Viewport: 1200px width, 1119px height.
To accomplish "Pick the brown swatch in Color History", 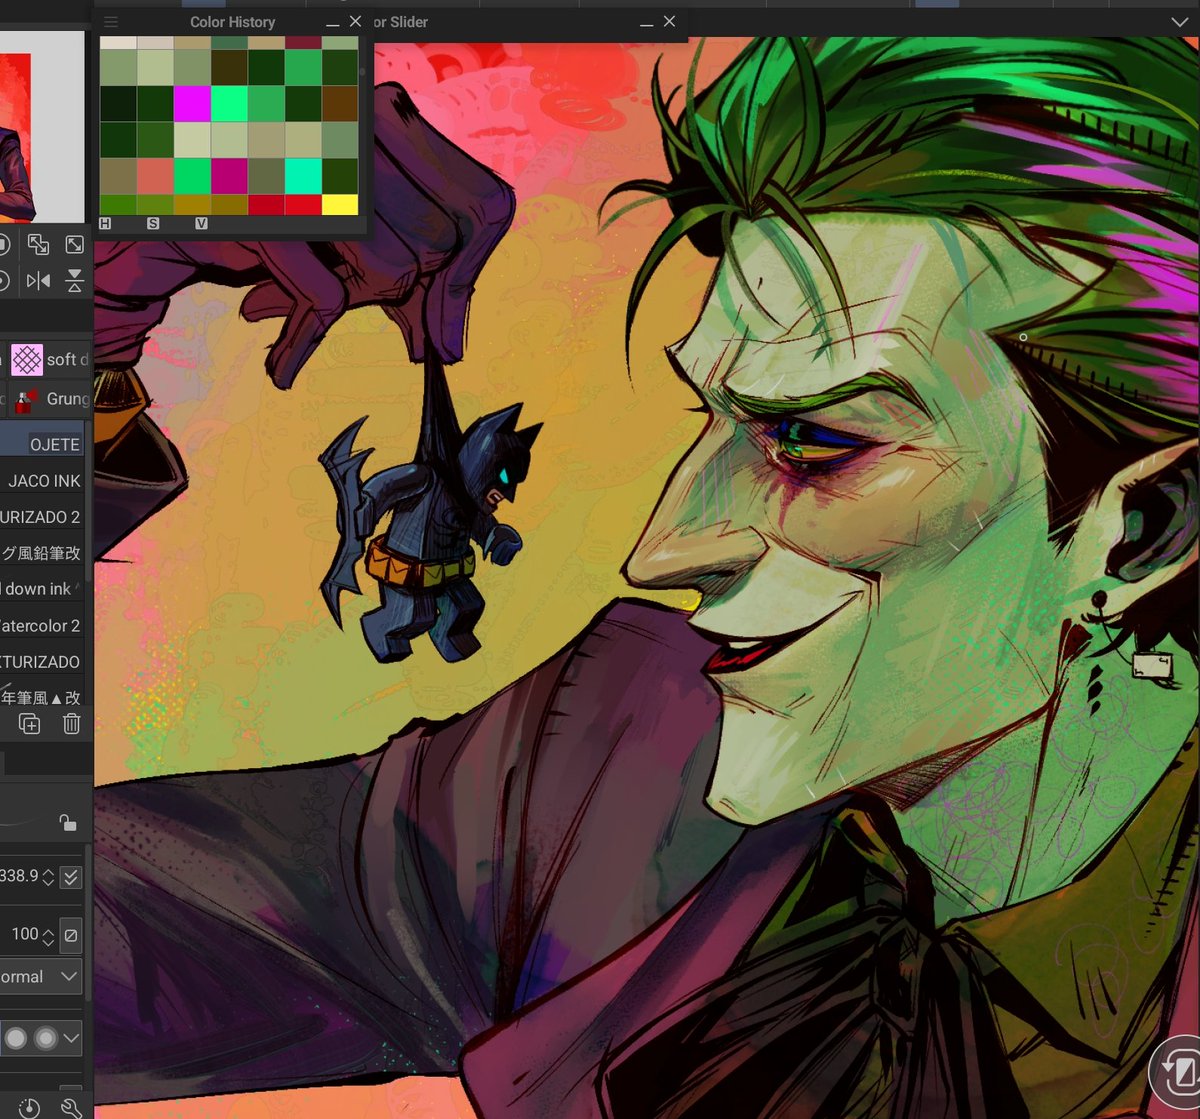I will [340, 103].
